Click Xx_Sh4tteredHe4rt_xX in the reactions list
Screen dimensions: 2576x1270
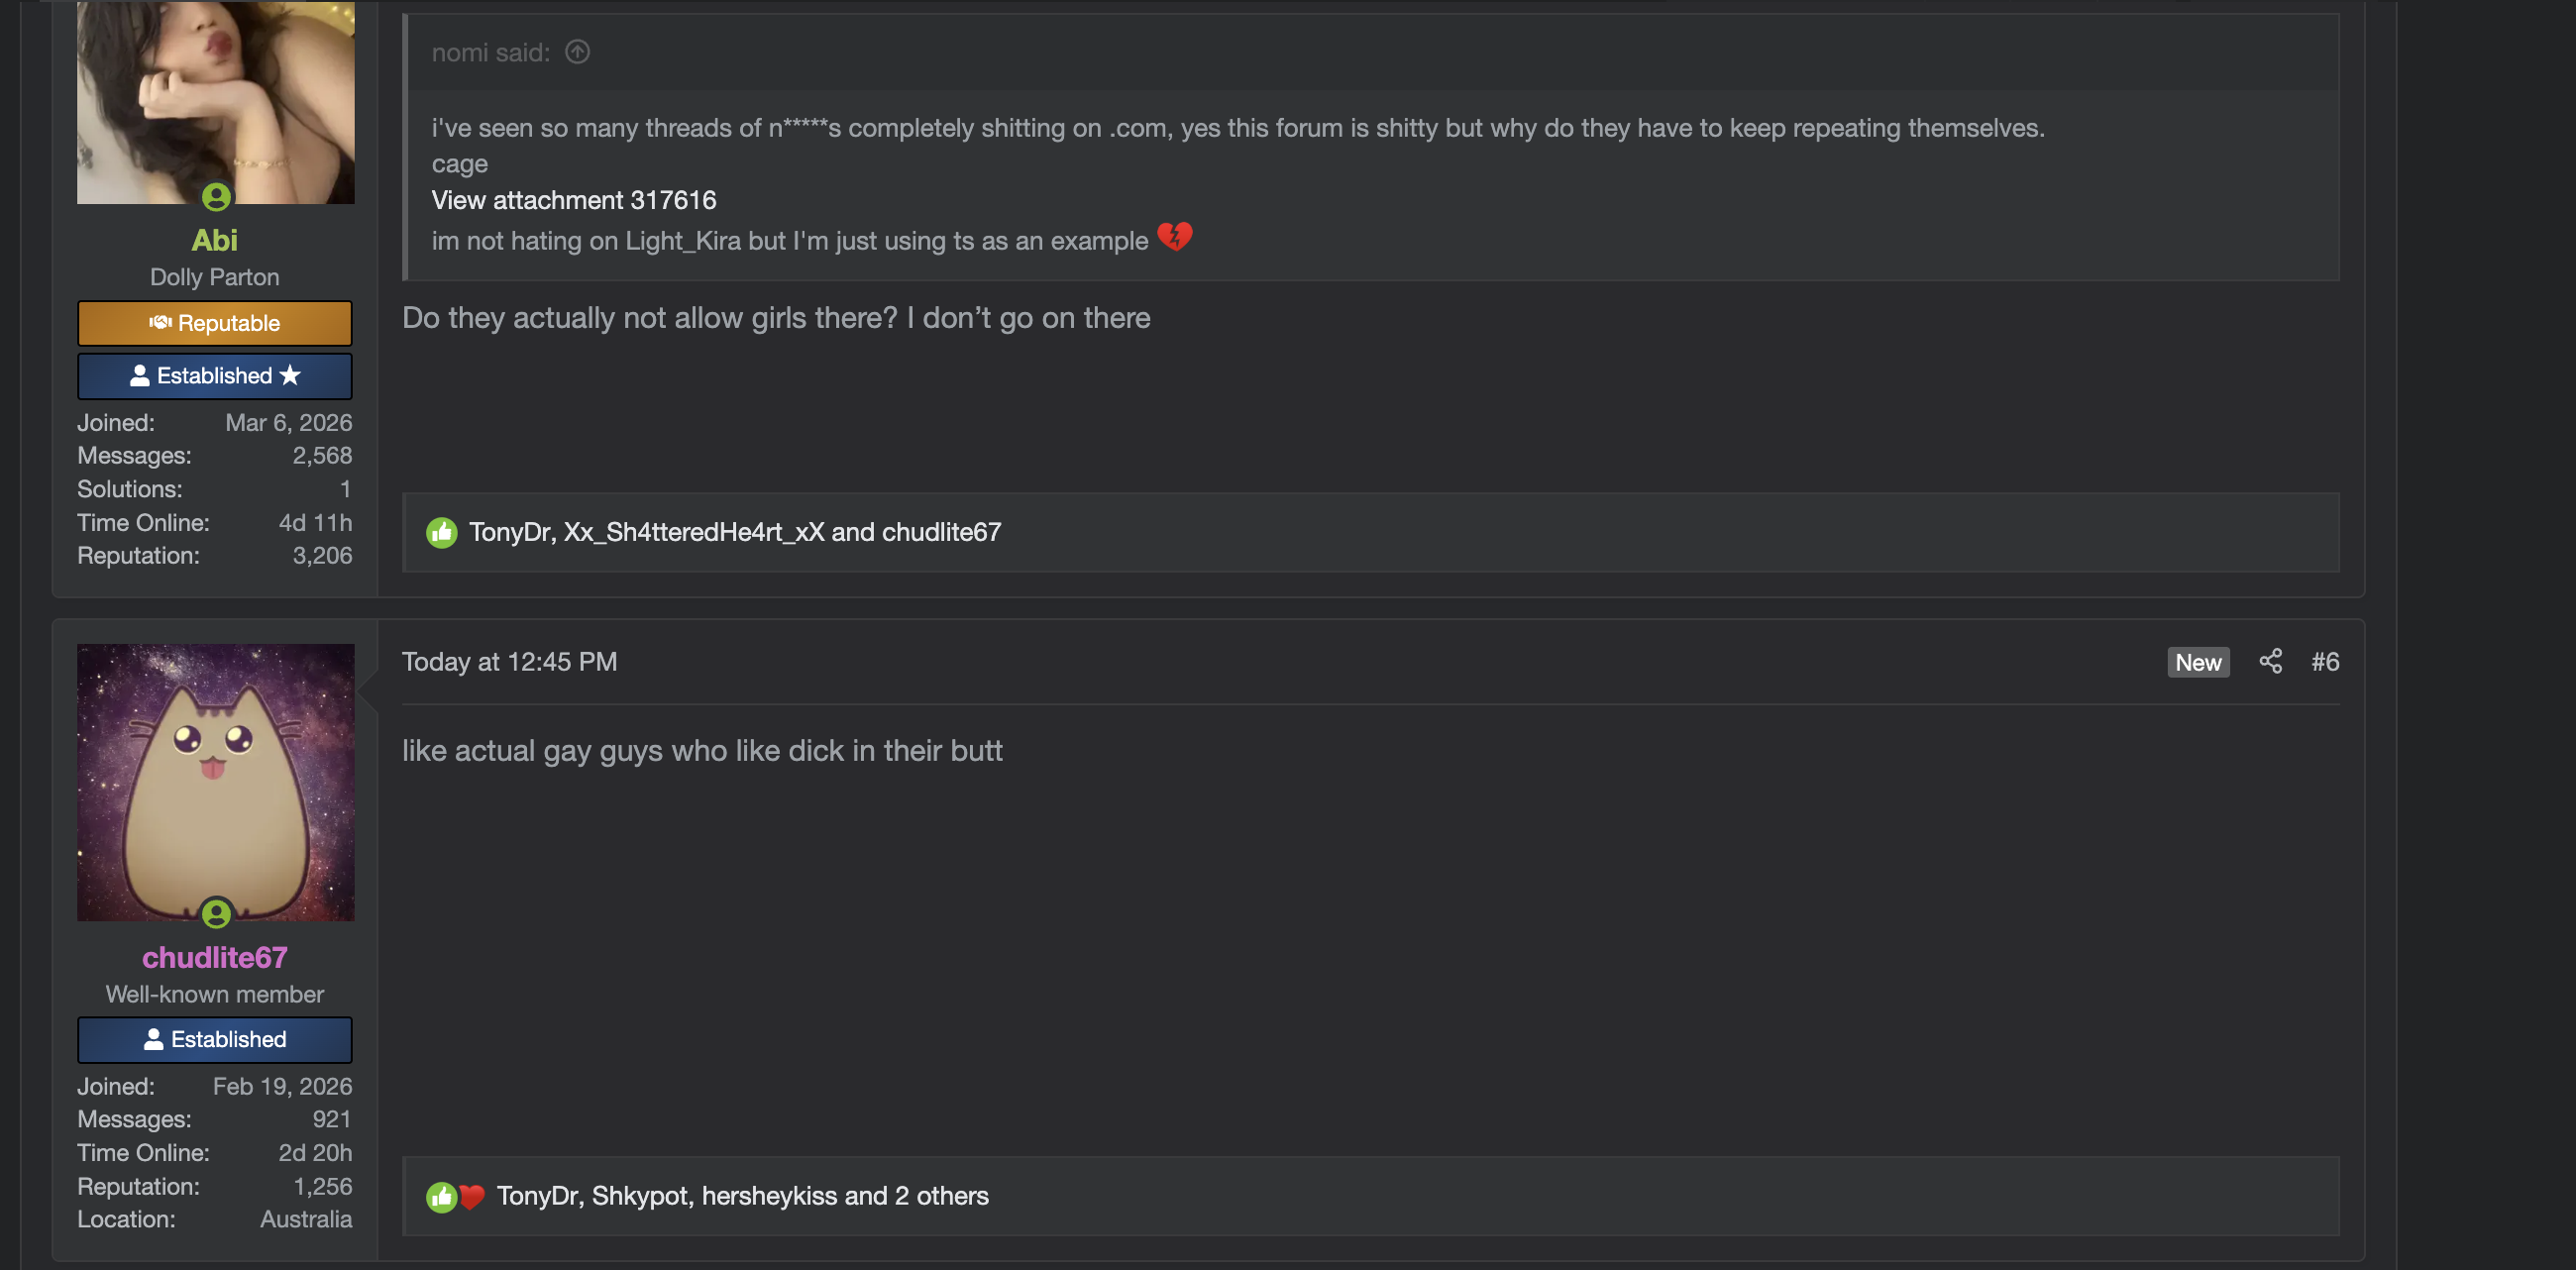pos(694,532)
